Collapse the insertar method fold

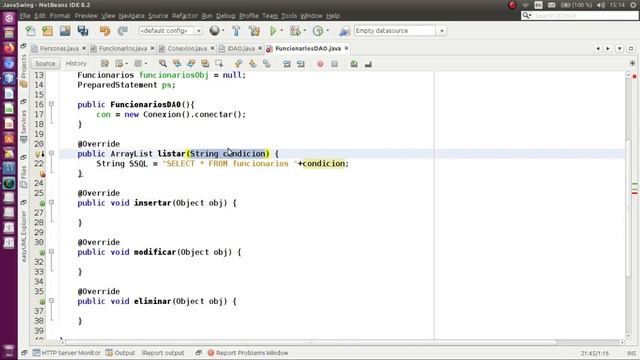click(x=51, y=202)
